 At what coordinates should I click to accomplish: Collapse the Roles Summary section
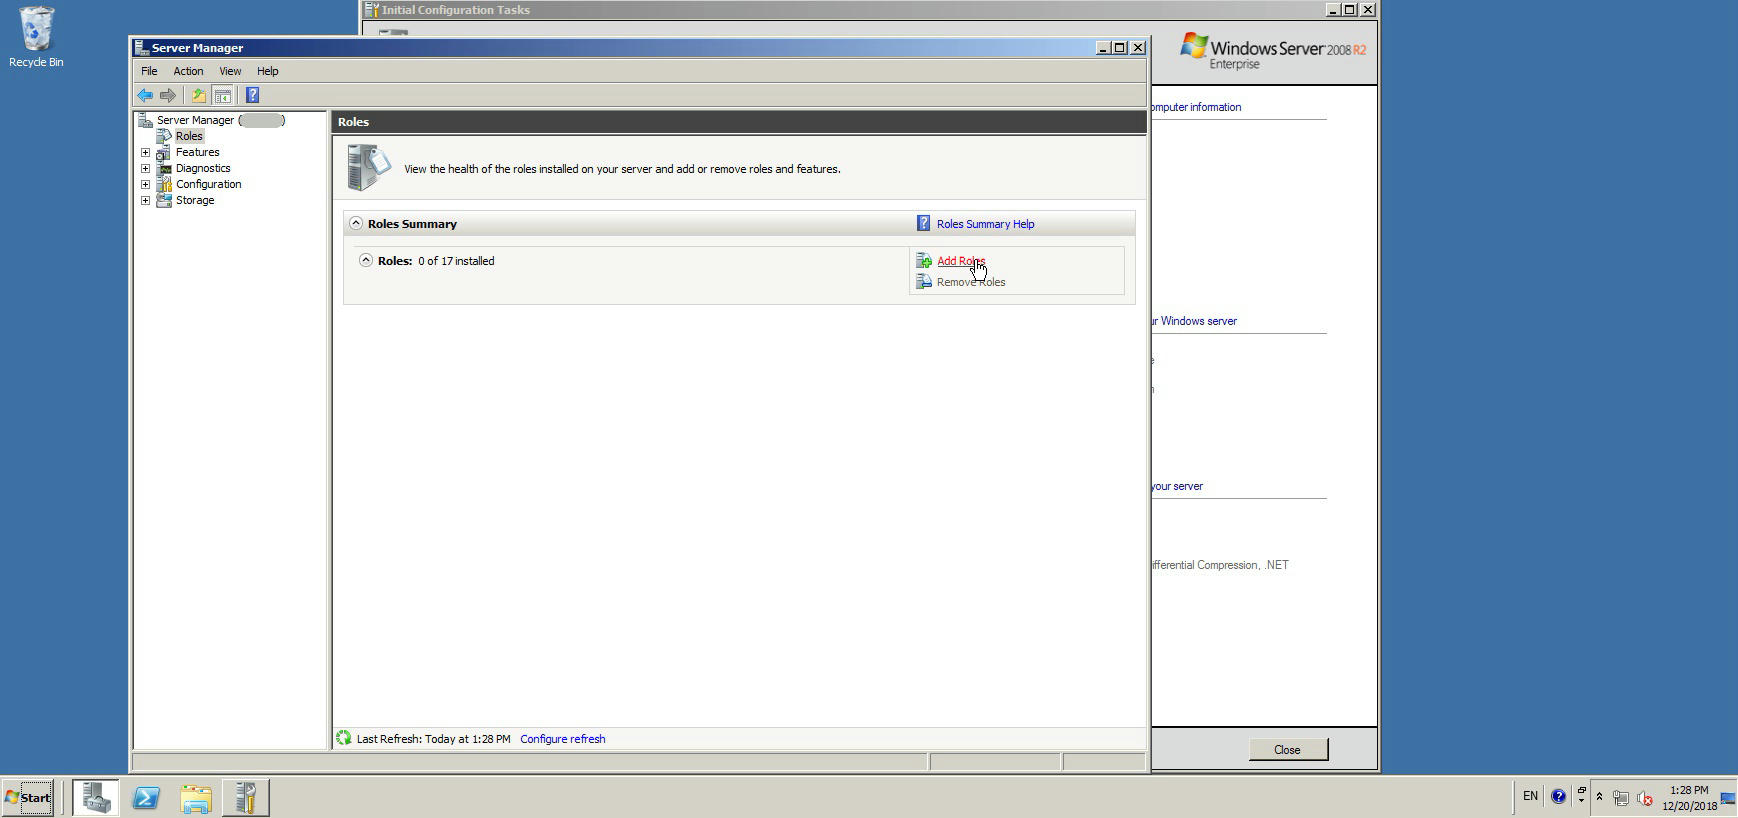click(356, 223)
